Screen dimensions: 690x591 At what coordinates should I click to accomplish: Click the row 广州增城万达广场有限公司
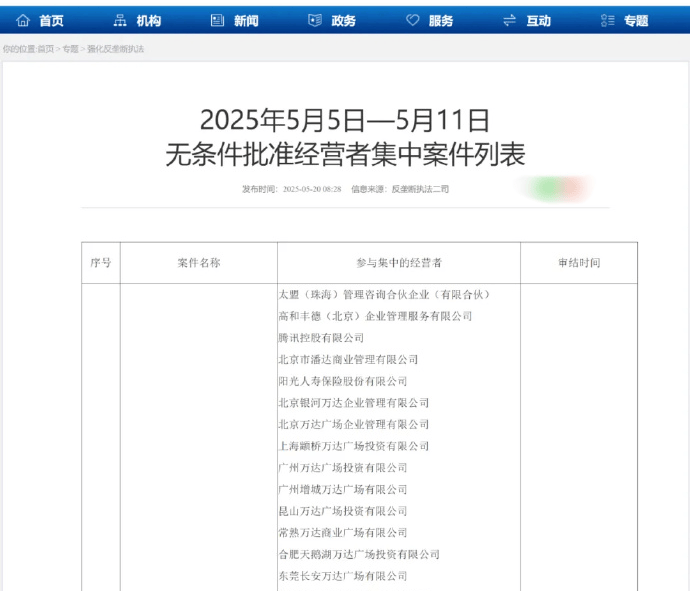coord(343,489)
